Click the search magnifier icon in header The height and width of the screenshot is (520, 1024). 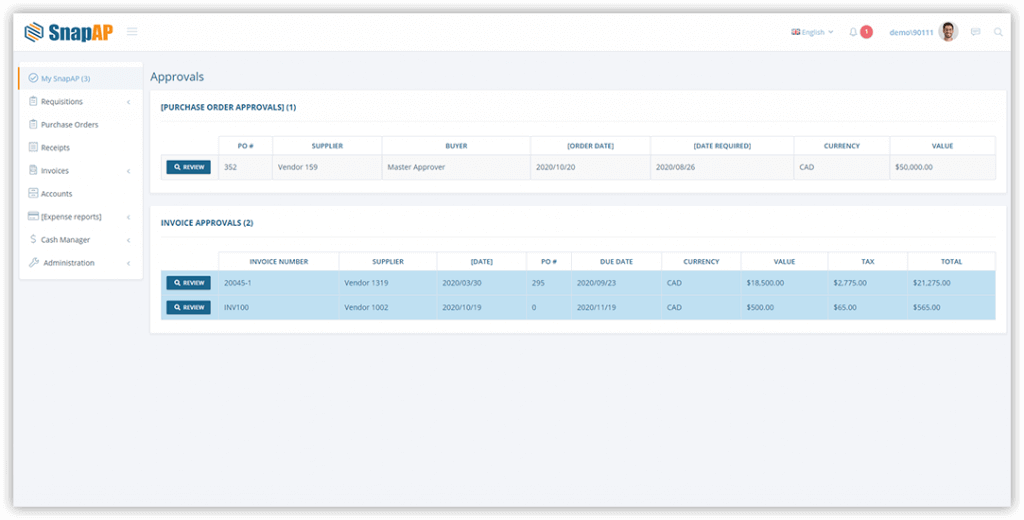(x=998, y=32)
